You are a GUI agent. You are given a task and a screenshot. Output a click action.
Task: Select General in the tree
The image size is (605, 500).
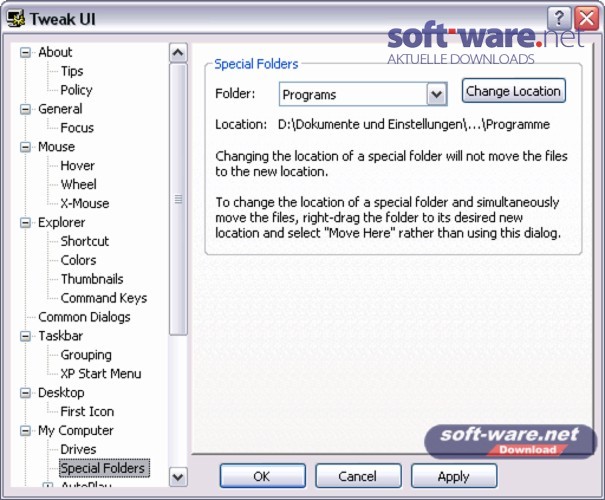(x=60, y=109)
